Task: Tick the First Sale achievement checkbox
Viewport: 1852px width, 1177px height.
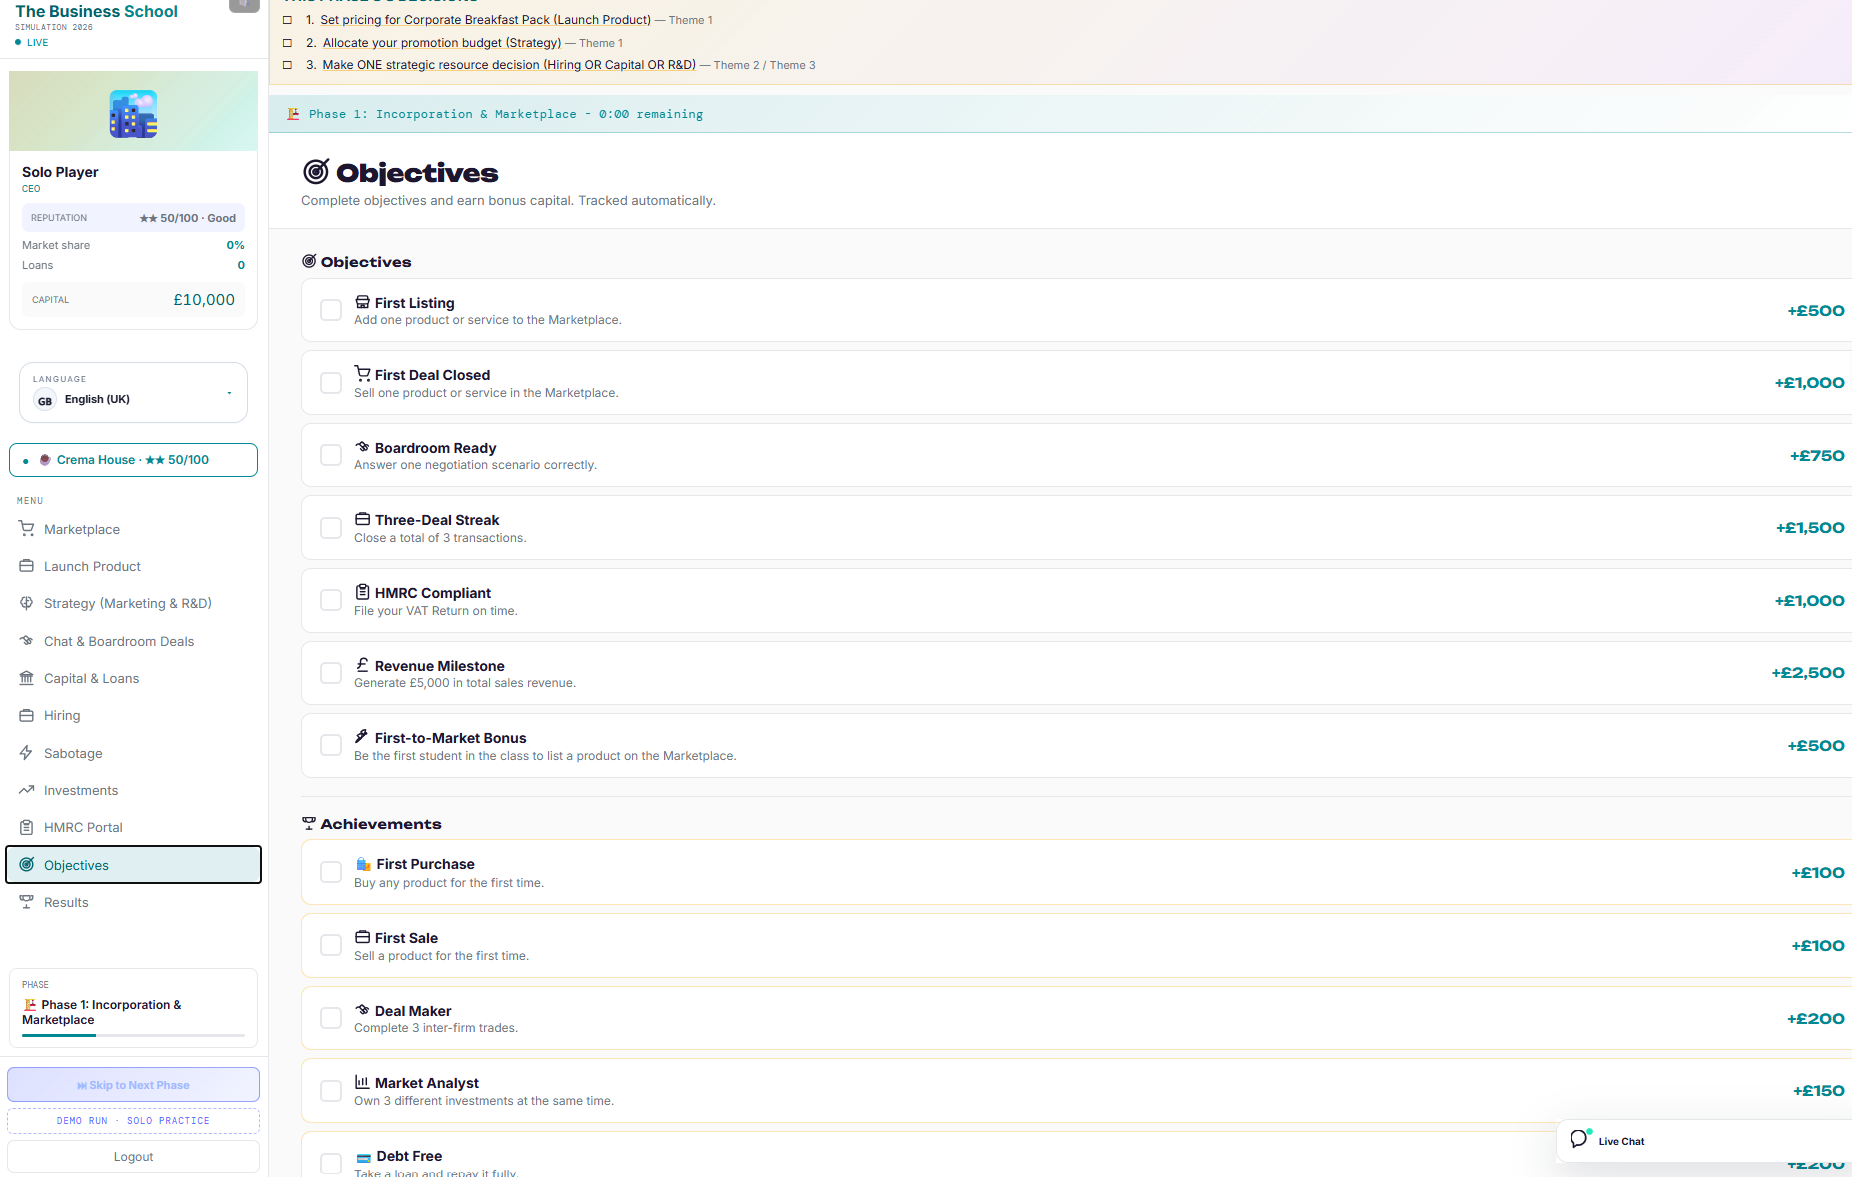Action: pyautogui.click(x=331, y=945)
